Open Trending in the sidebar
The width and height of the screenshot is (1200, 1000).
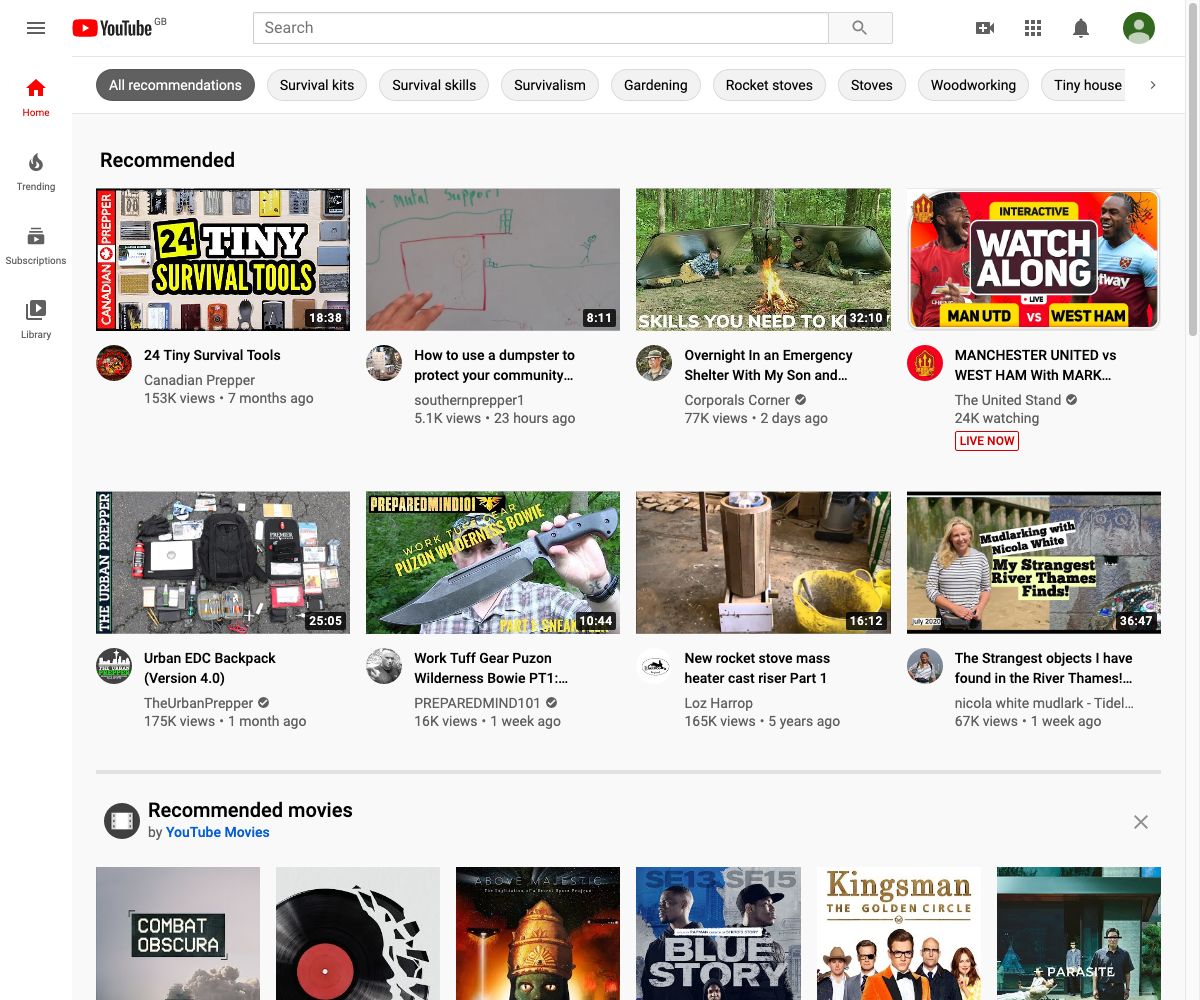(36, 171)
